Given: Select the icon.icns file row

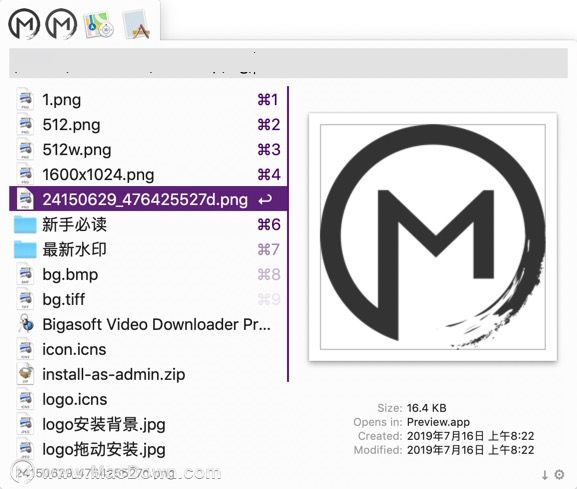Looking at the screenshot, I should [x=148, y=350].
